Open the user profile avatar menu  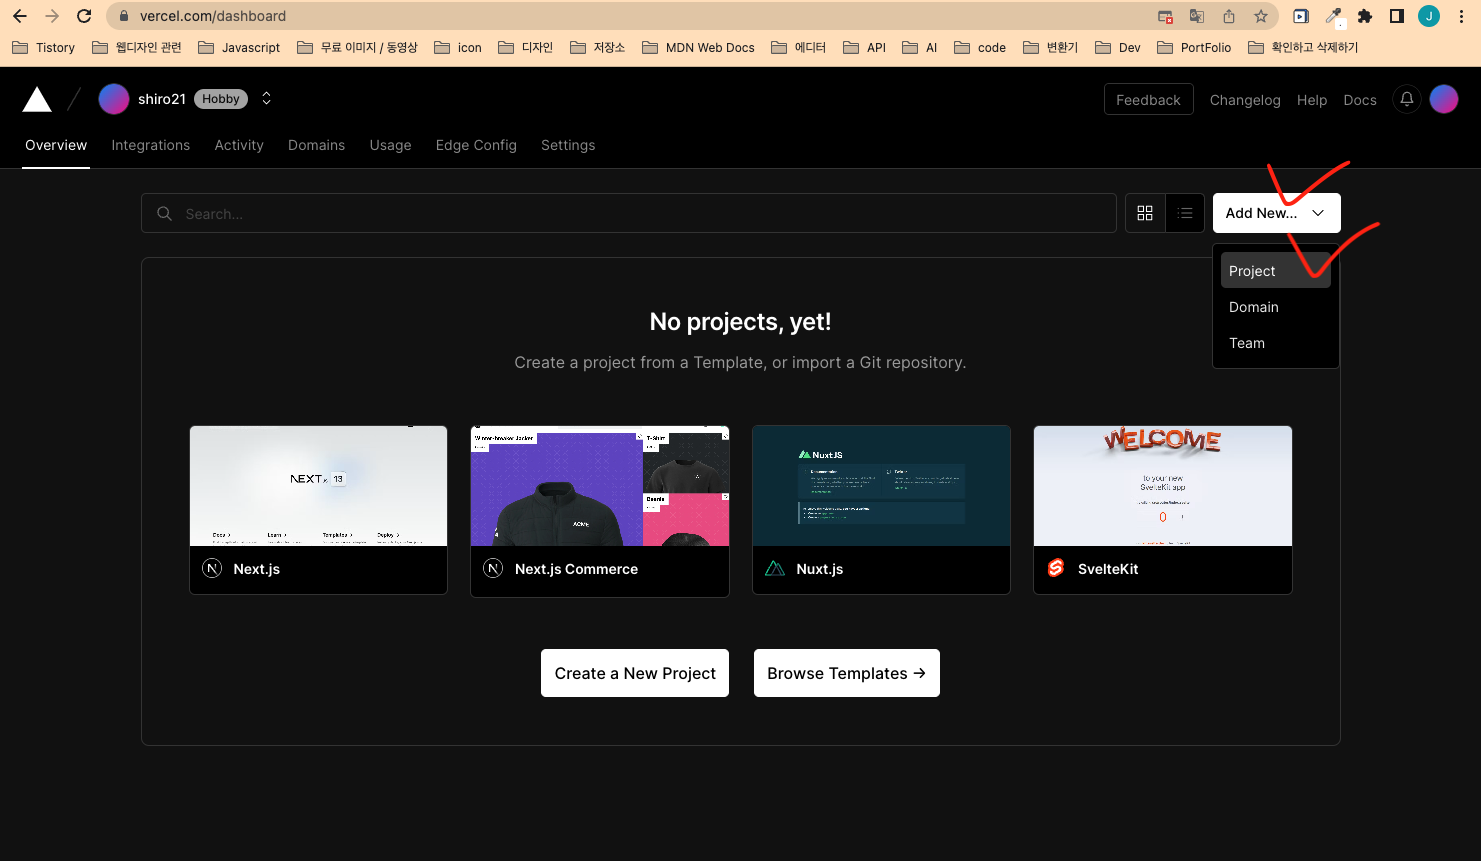click(1444, 99)
